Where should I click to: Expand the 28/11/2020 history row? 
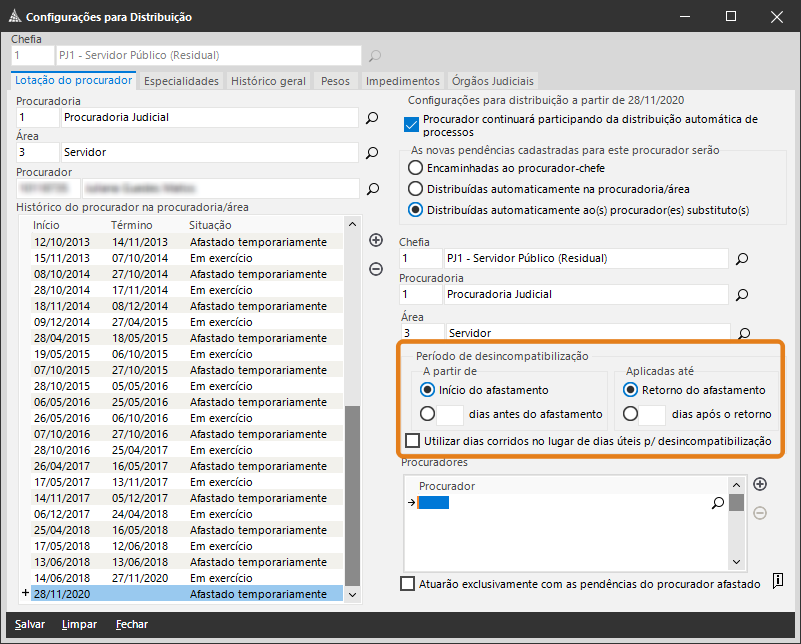click(x=25, y=594)
